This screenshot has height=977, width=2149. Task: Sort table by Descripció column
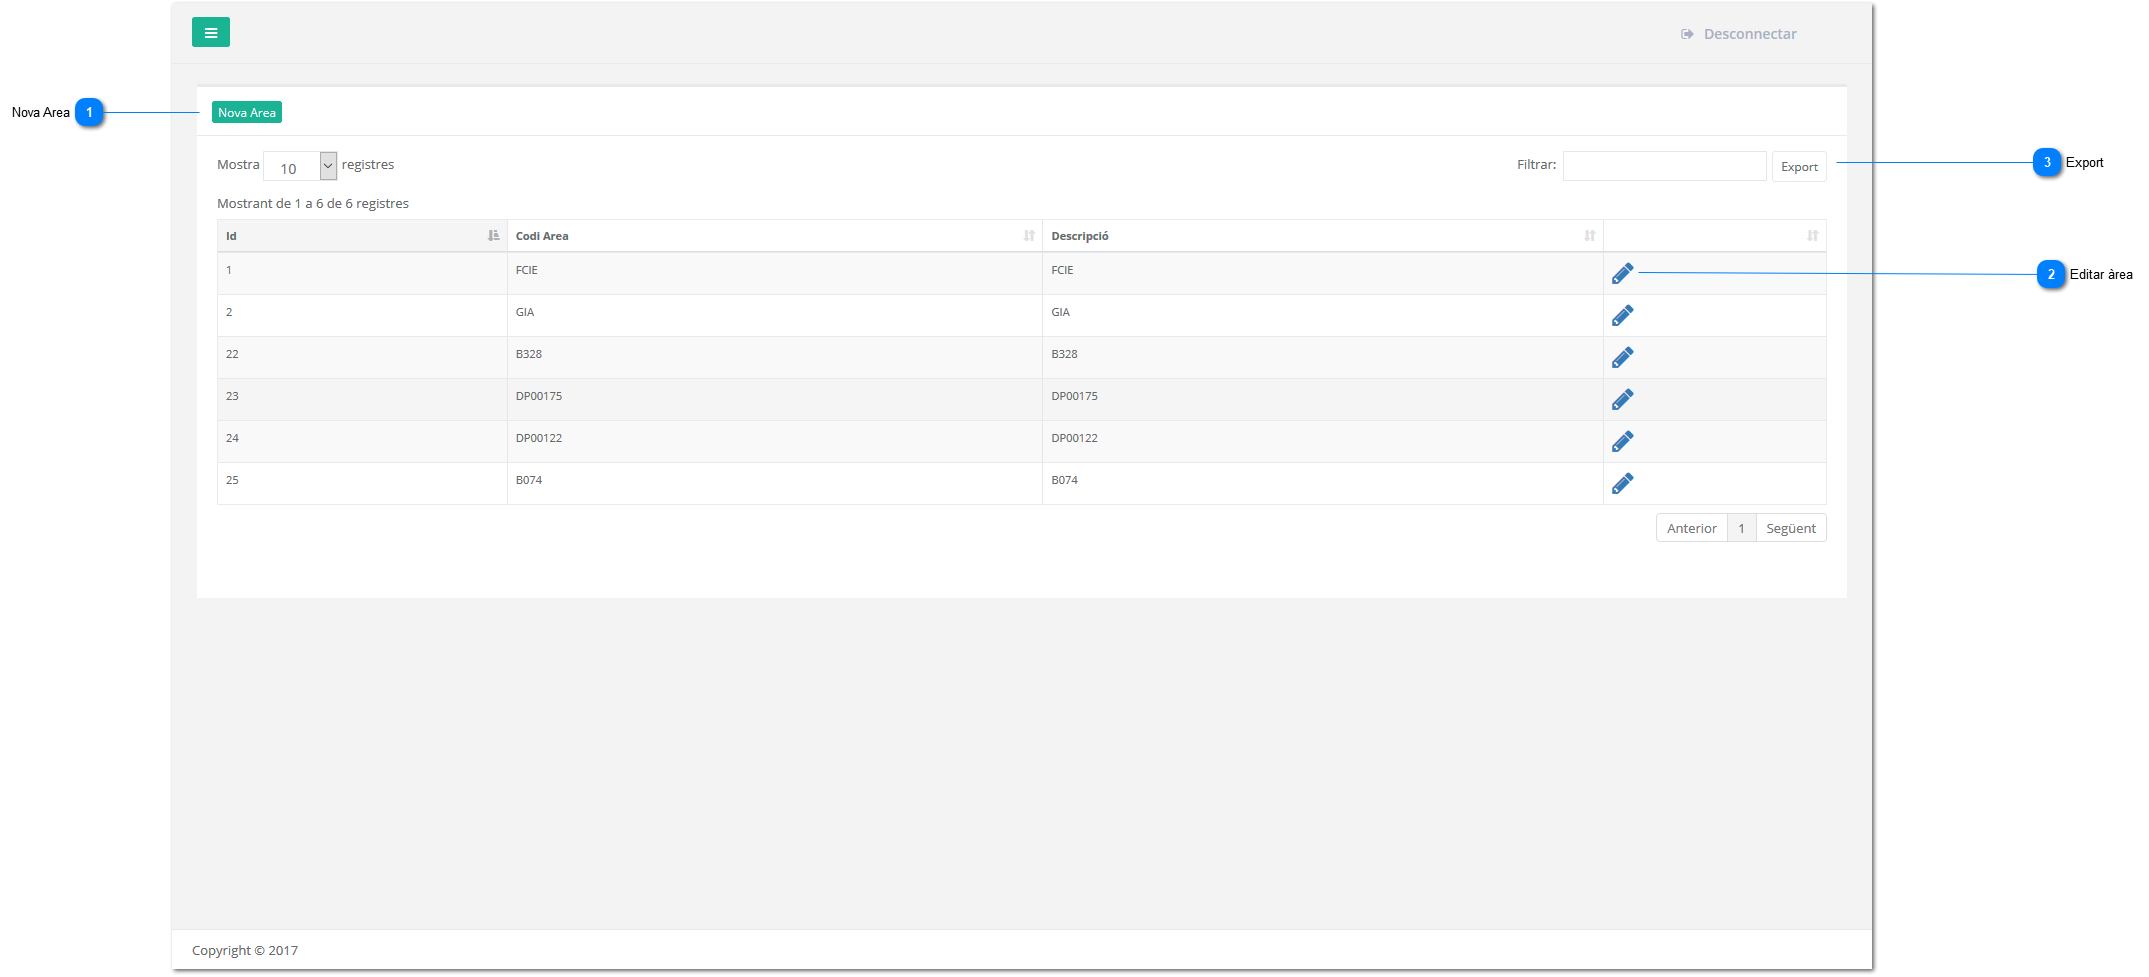point(1321,236)
